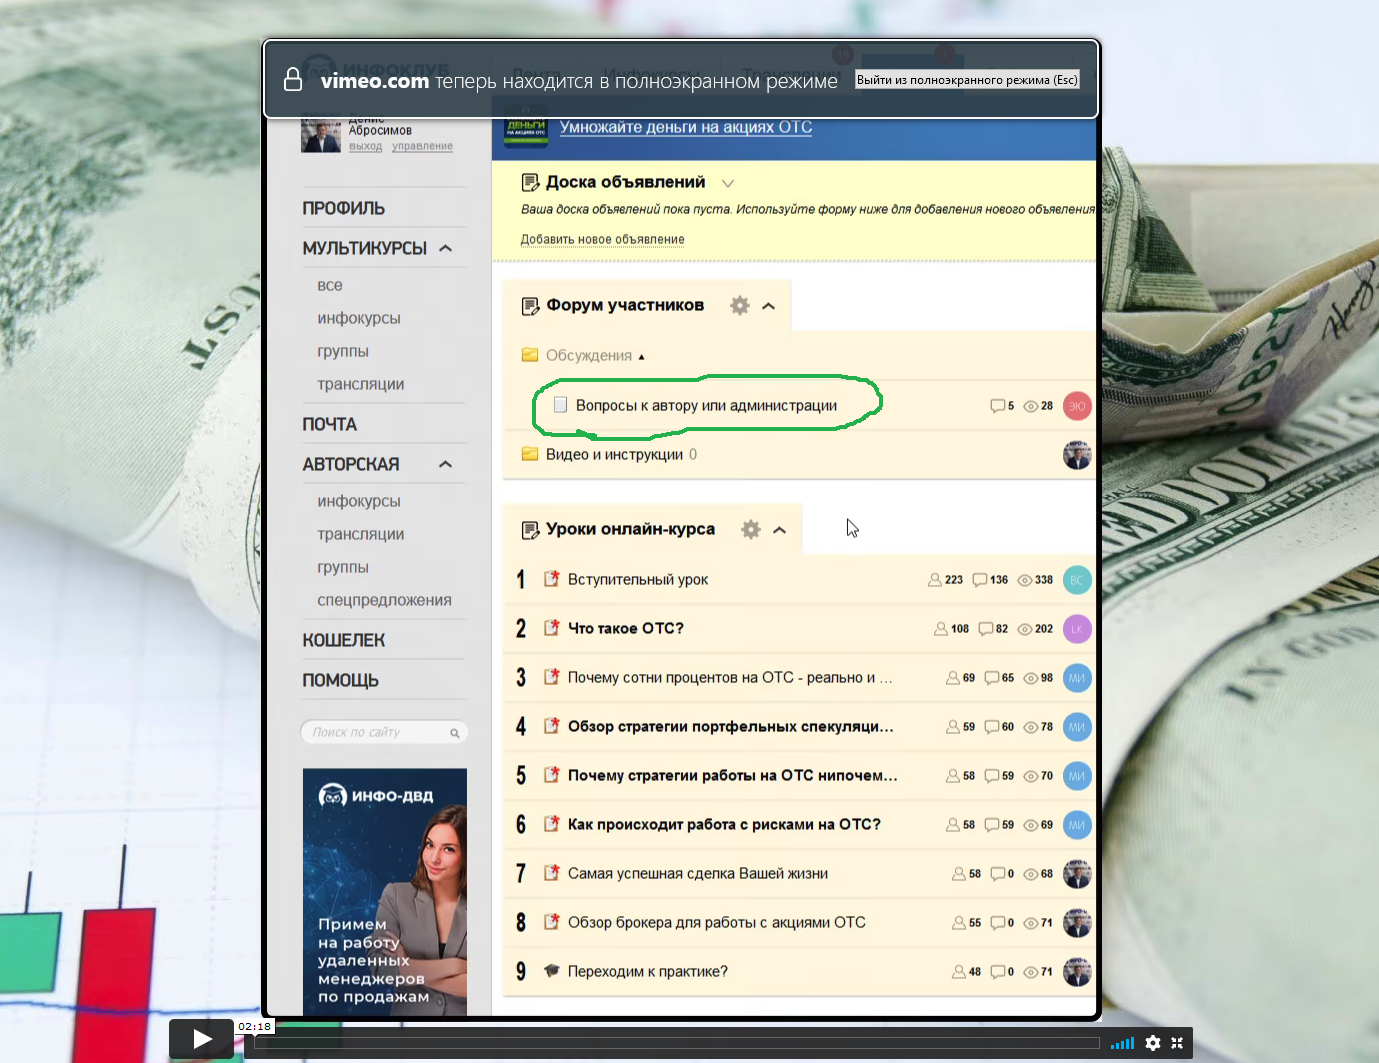Screen dimensions: 1379x1063
Task: Select инфокурсы under МУЛЬТИКУРСЫ
Action: [x=359, y=318]
